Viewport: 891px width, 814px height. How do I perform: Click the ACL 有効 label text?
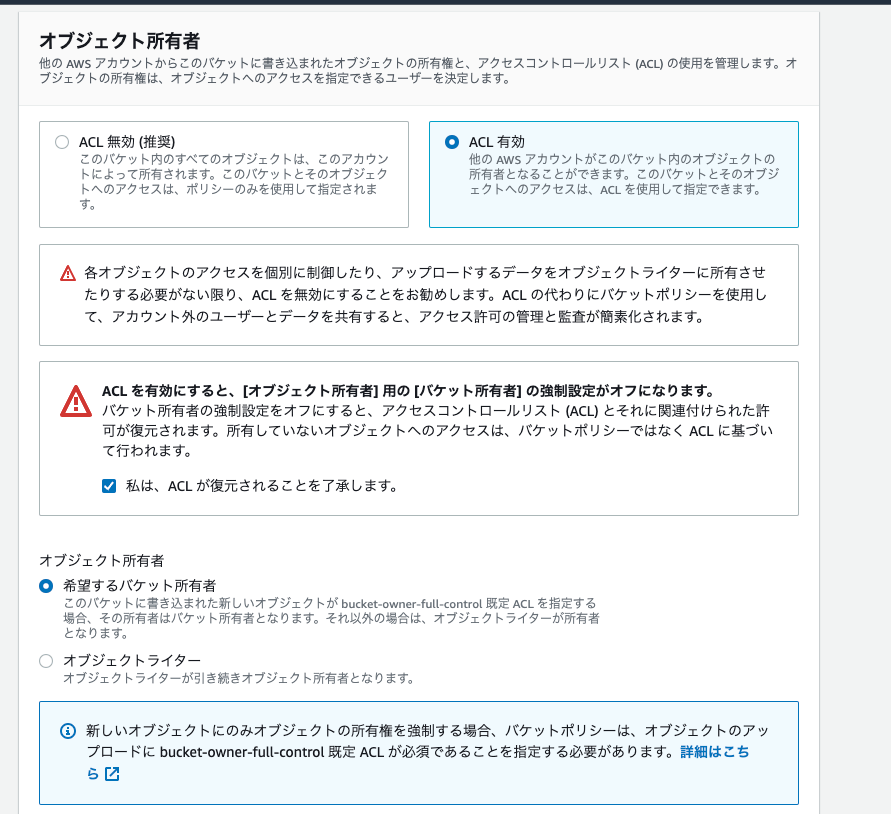coord(497,142)
